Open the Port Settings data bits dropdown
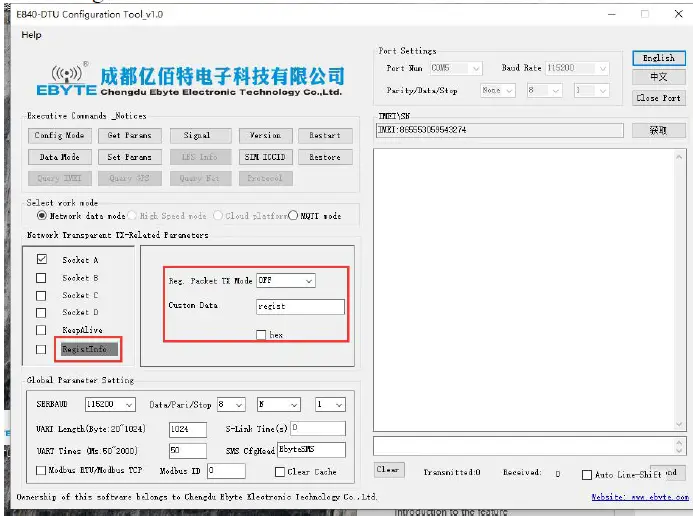Screen dimensions: 693x516 pyautogui.click(x=544, y=91)
